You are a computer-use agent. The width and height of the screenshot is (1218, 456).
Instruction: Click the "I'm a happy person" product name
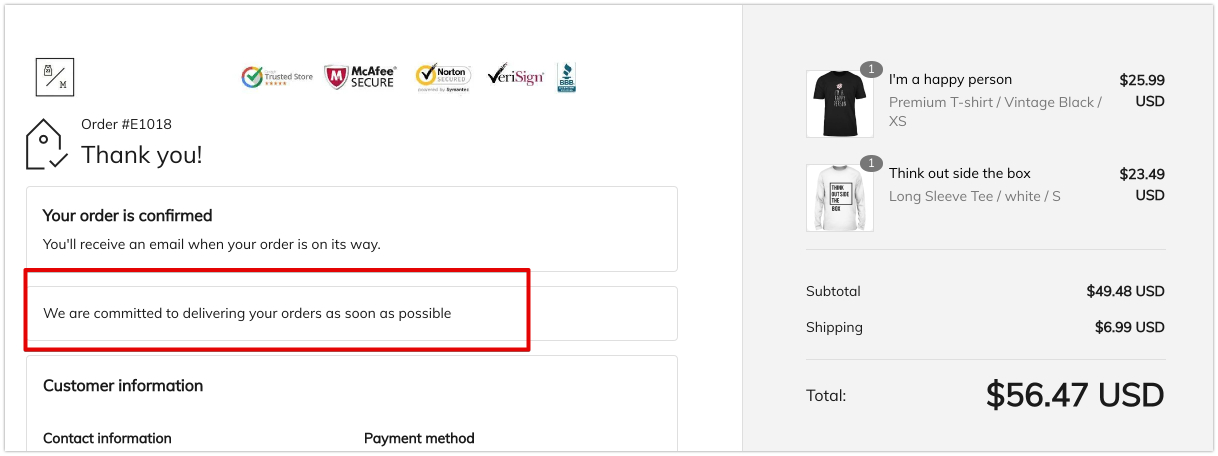coord(950,80)
